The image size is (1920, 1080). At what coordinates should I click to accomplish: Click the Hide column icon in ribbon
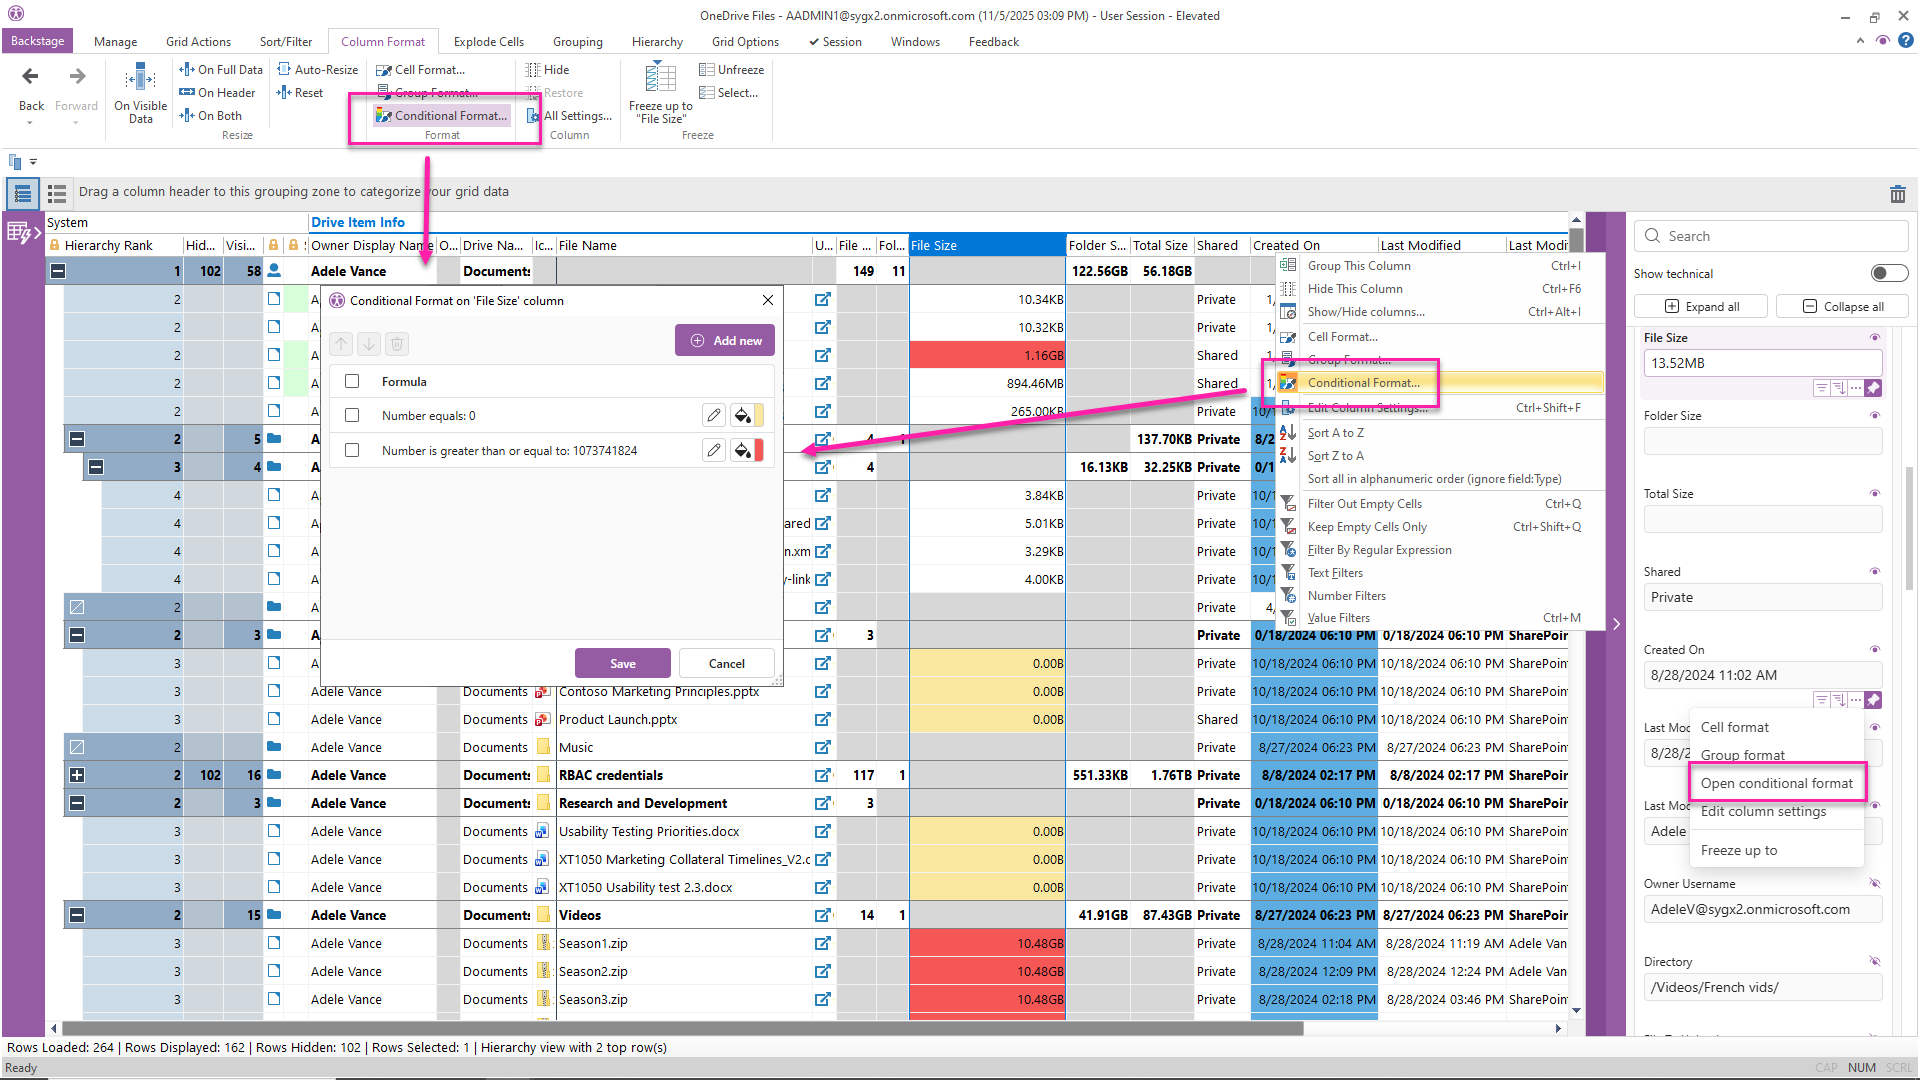(534, 70)
